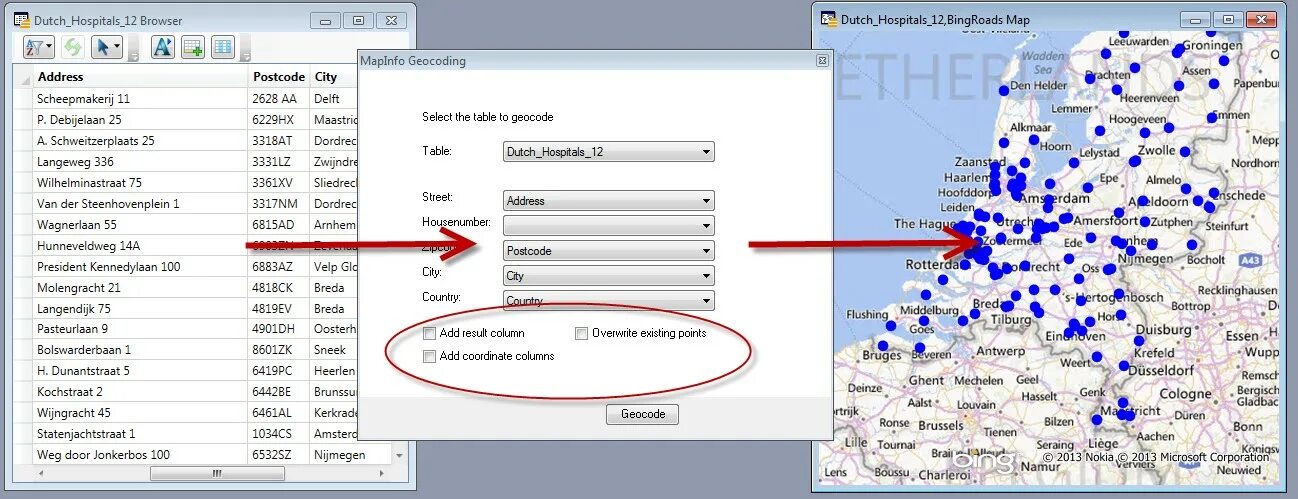Click 'Pasteurlaan 9' in the Browser
The height and width of the screenshot is (499, 1298).
click(x=140, y=329)
